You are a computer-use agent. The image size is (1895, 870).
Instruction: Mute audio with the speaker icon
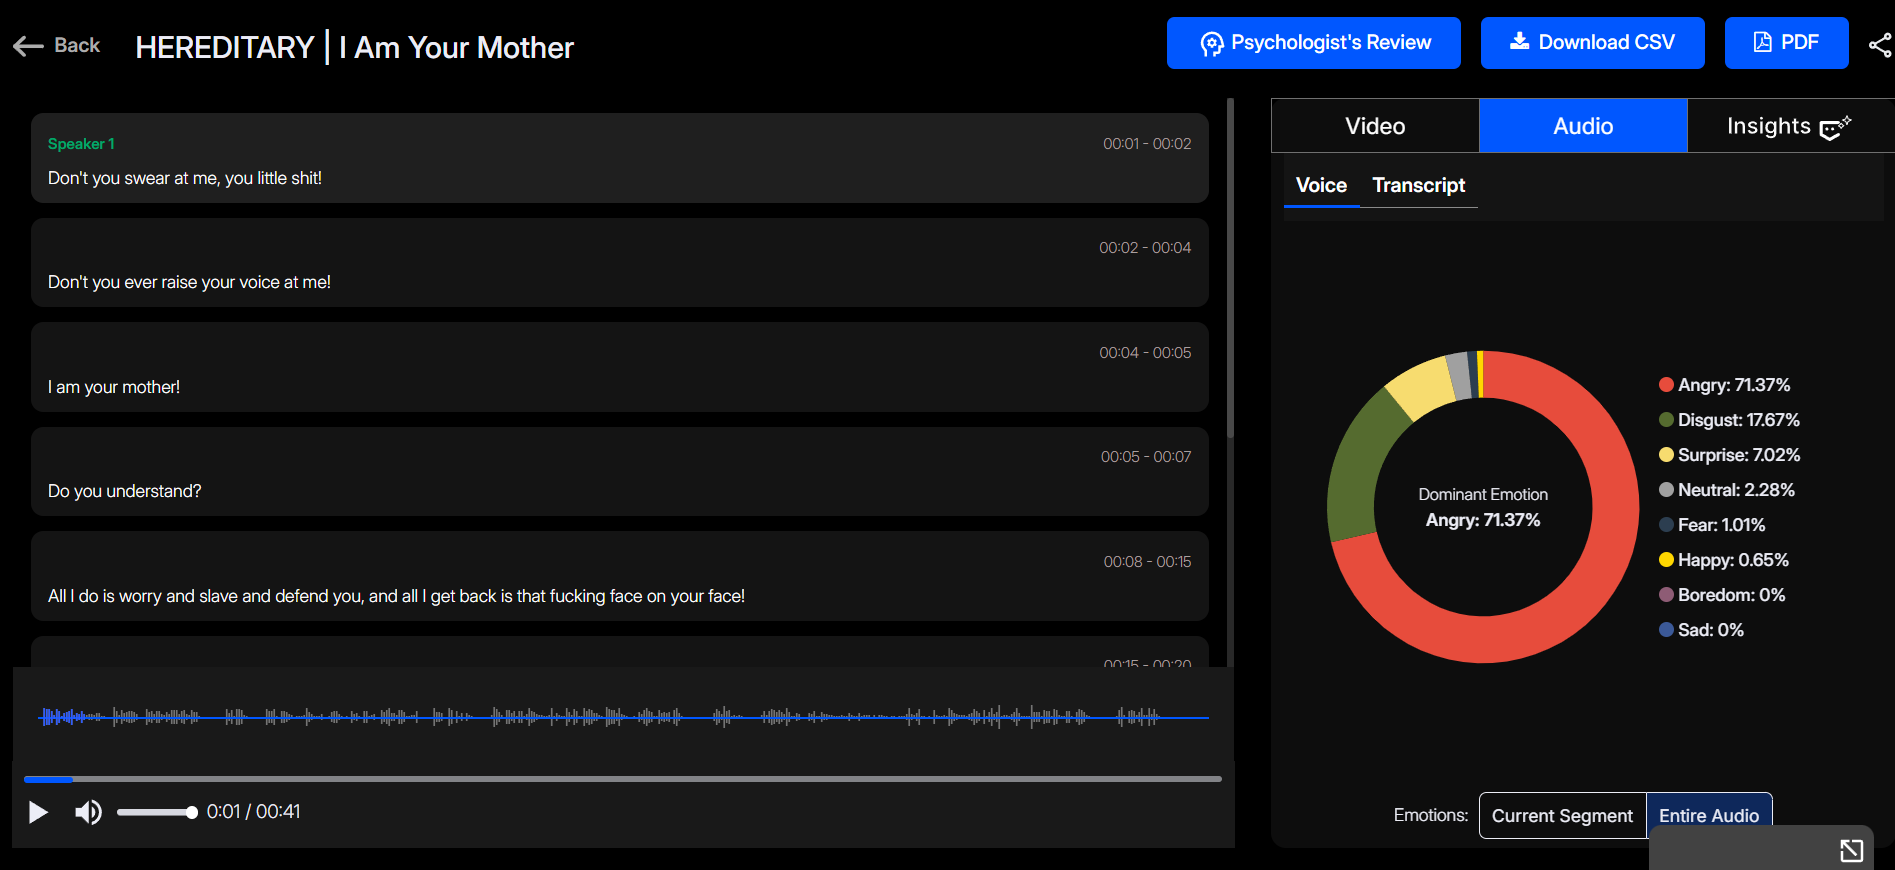(x=88, y=812)
